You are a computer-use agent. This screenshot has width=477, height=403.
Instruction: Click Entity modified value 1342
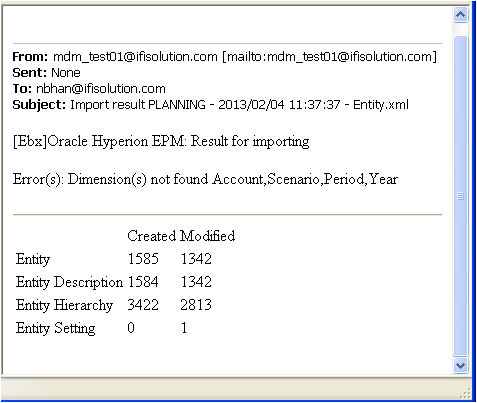click(x=196, y=259)
